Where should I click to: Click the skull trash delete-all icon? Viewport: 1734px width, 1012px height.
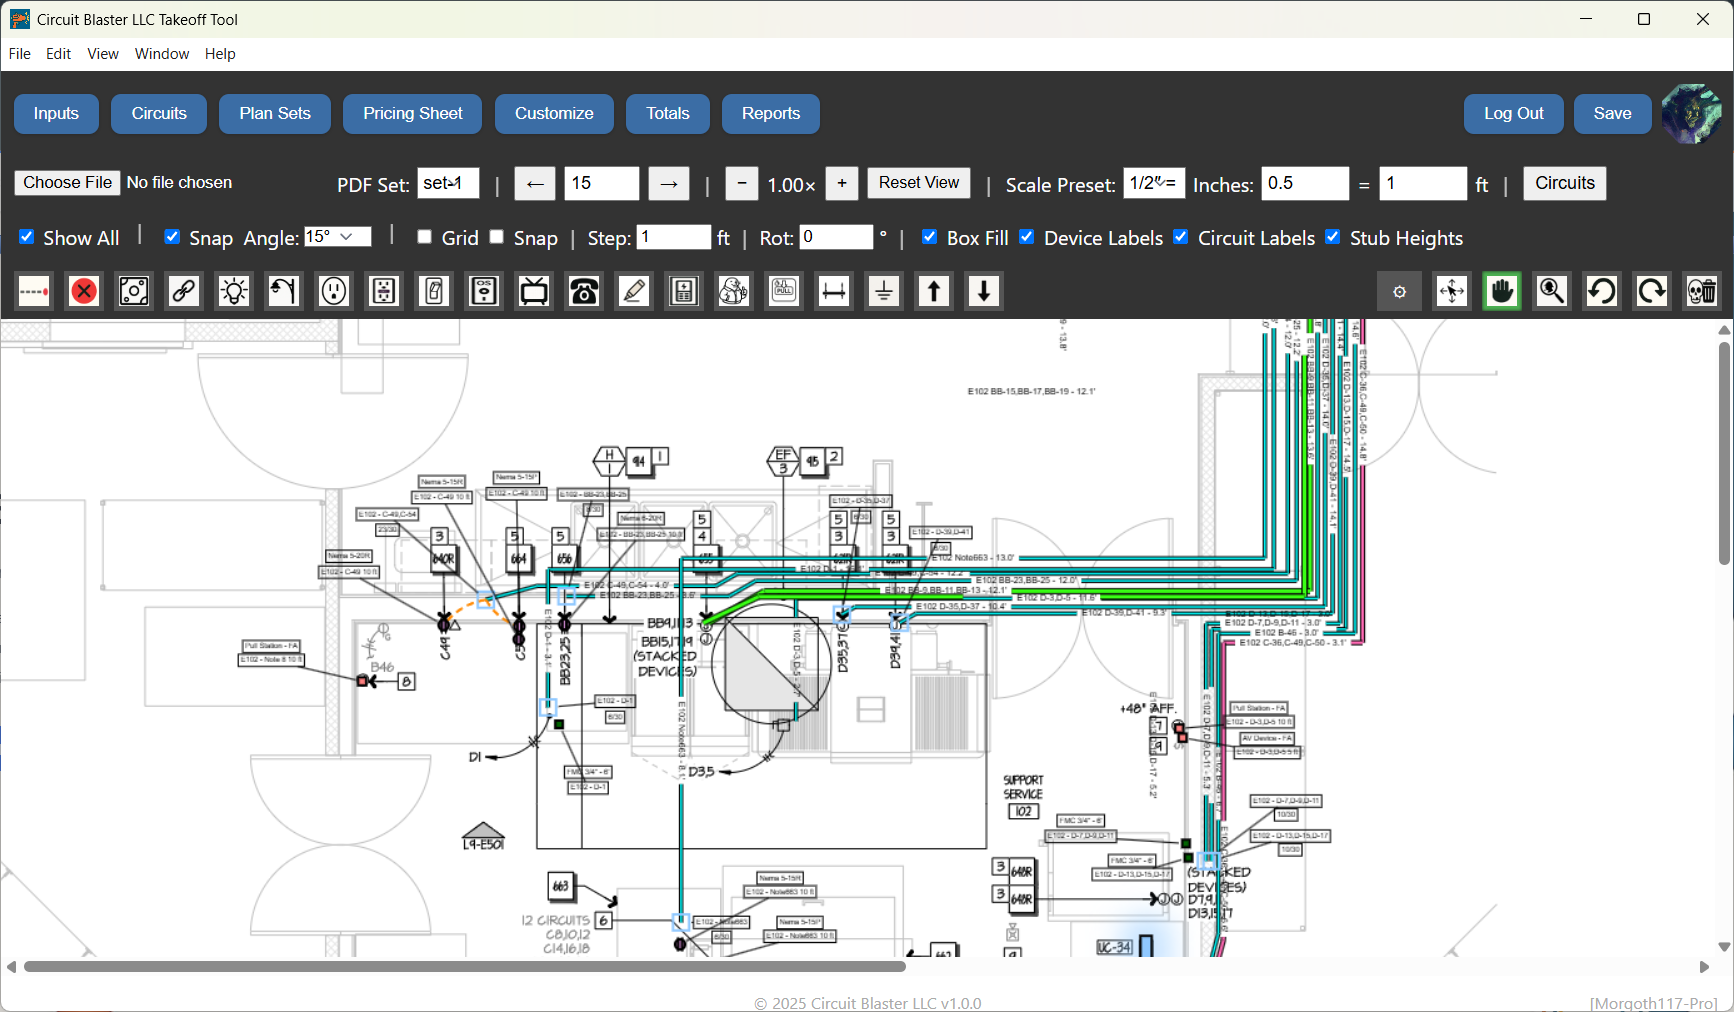[1701, 291]
